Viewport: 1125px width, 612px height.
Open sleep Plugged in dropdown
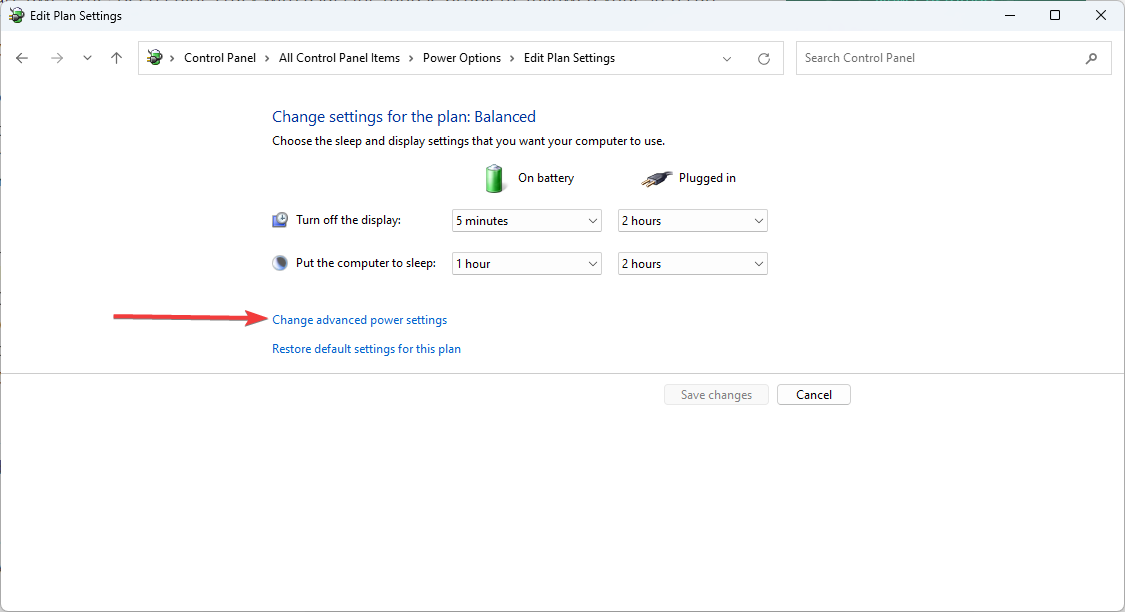click(x=692, y=264)
